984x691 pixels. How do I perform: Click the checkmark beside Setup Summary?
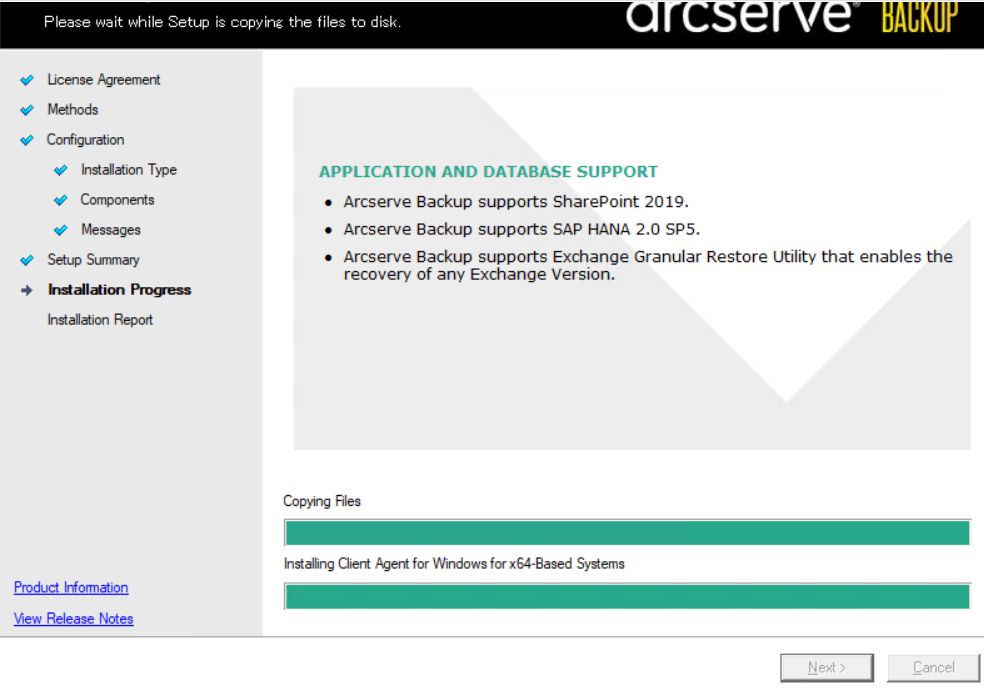(27, 260)
